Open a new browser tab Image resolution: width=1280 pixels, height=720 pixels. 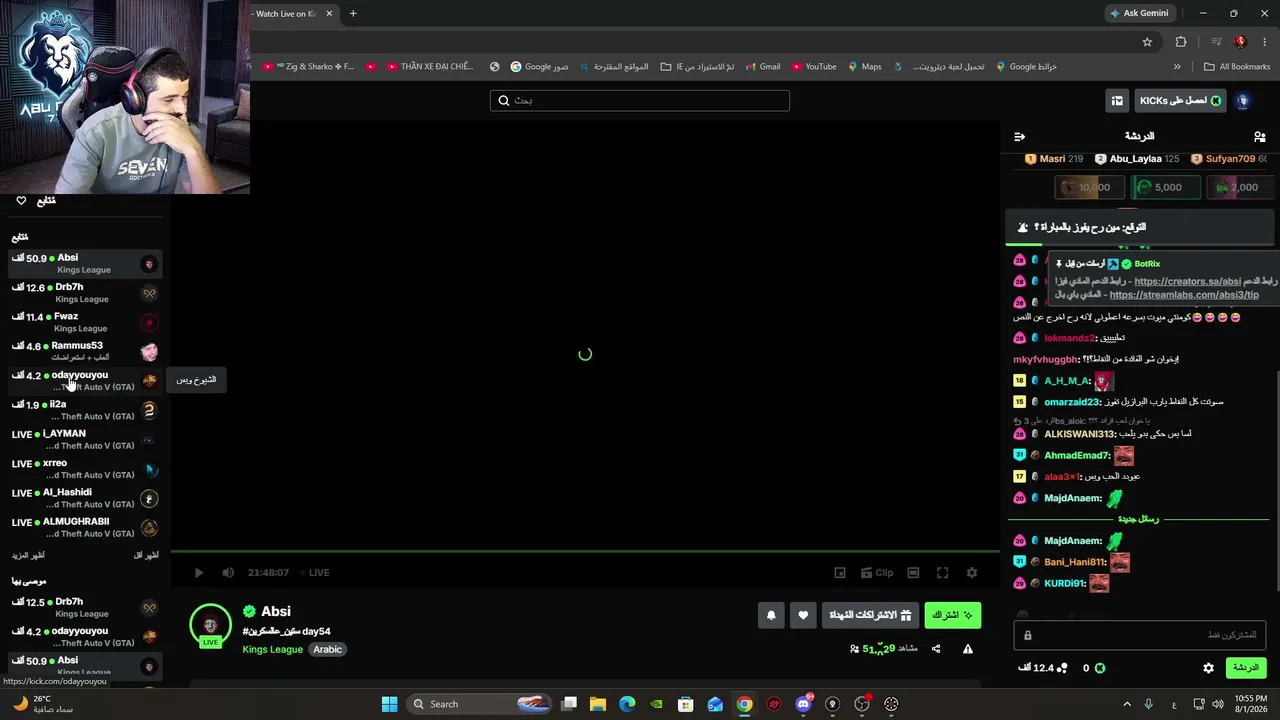pyautogui.click(x=353, y=14)
